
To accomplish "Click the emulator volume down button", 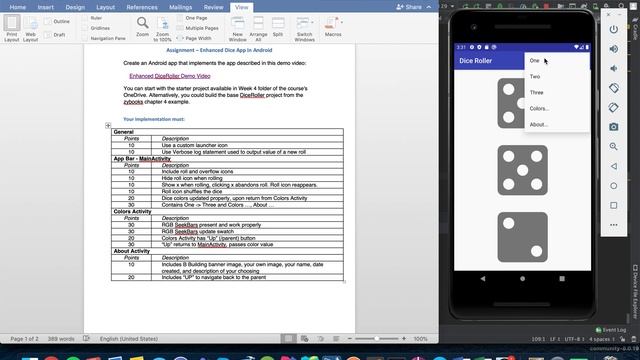I will click(x=613, y=69).
